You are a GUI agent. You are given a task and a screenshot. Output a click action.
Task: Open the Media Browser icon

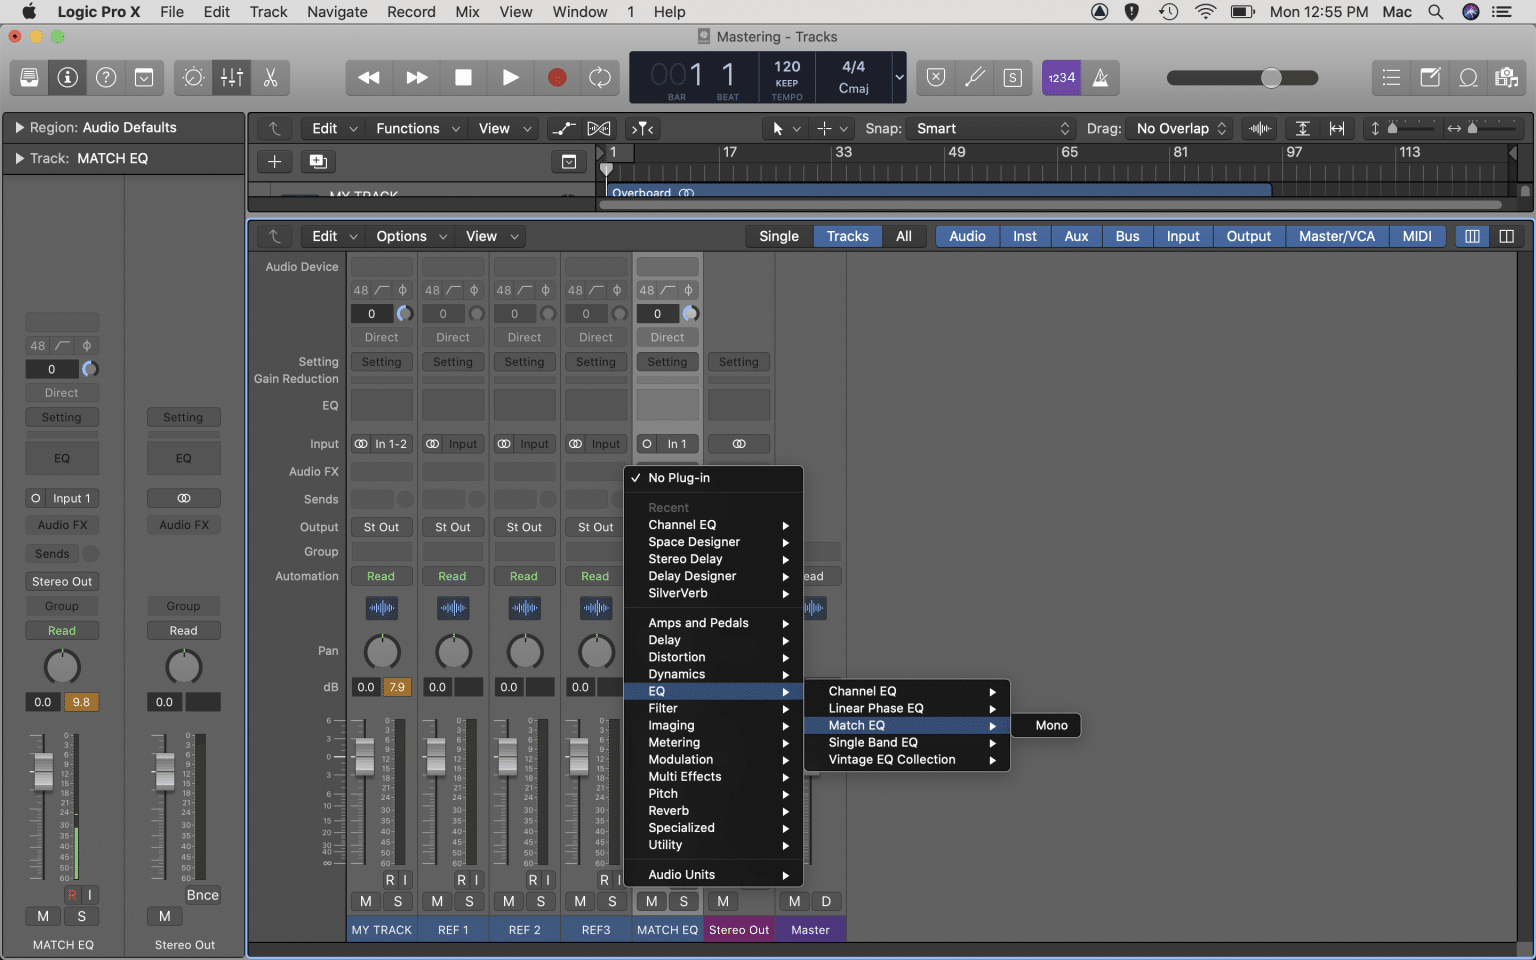(x=1507, y=77)
